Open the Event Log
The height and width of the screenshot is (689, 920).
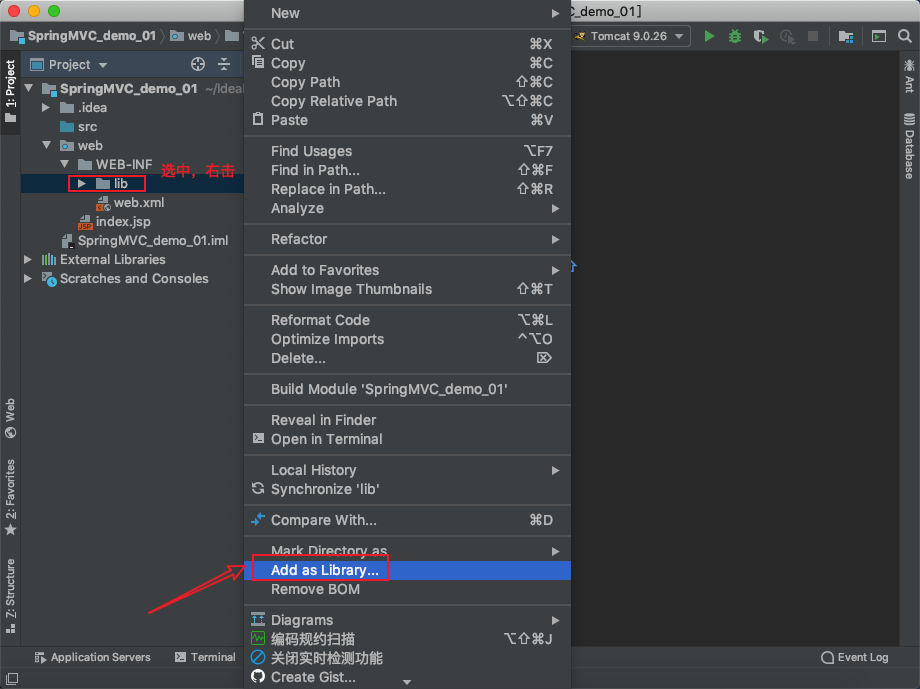tap(855, 657)
